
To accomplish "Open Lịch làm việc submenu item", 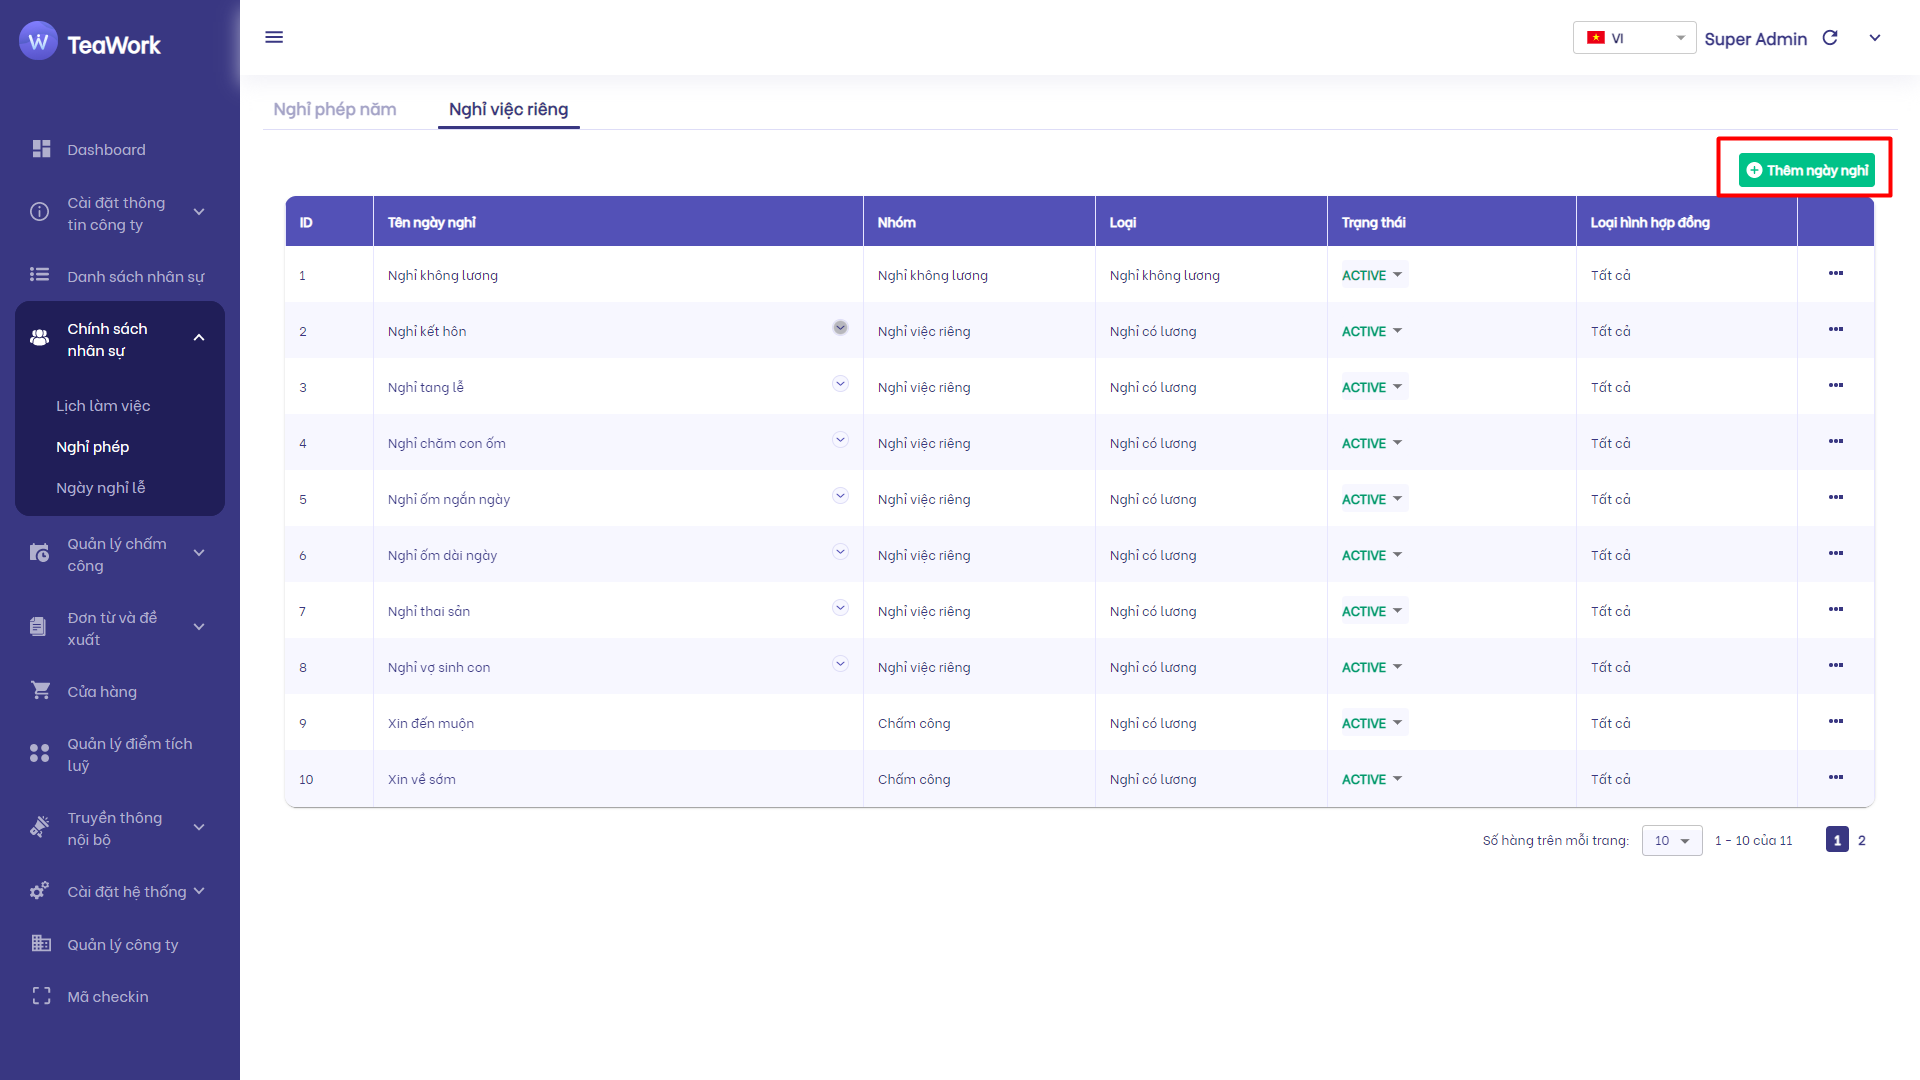I will pyautogui.click(x=103, y=406).
